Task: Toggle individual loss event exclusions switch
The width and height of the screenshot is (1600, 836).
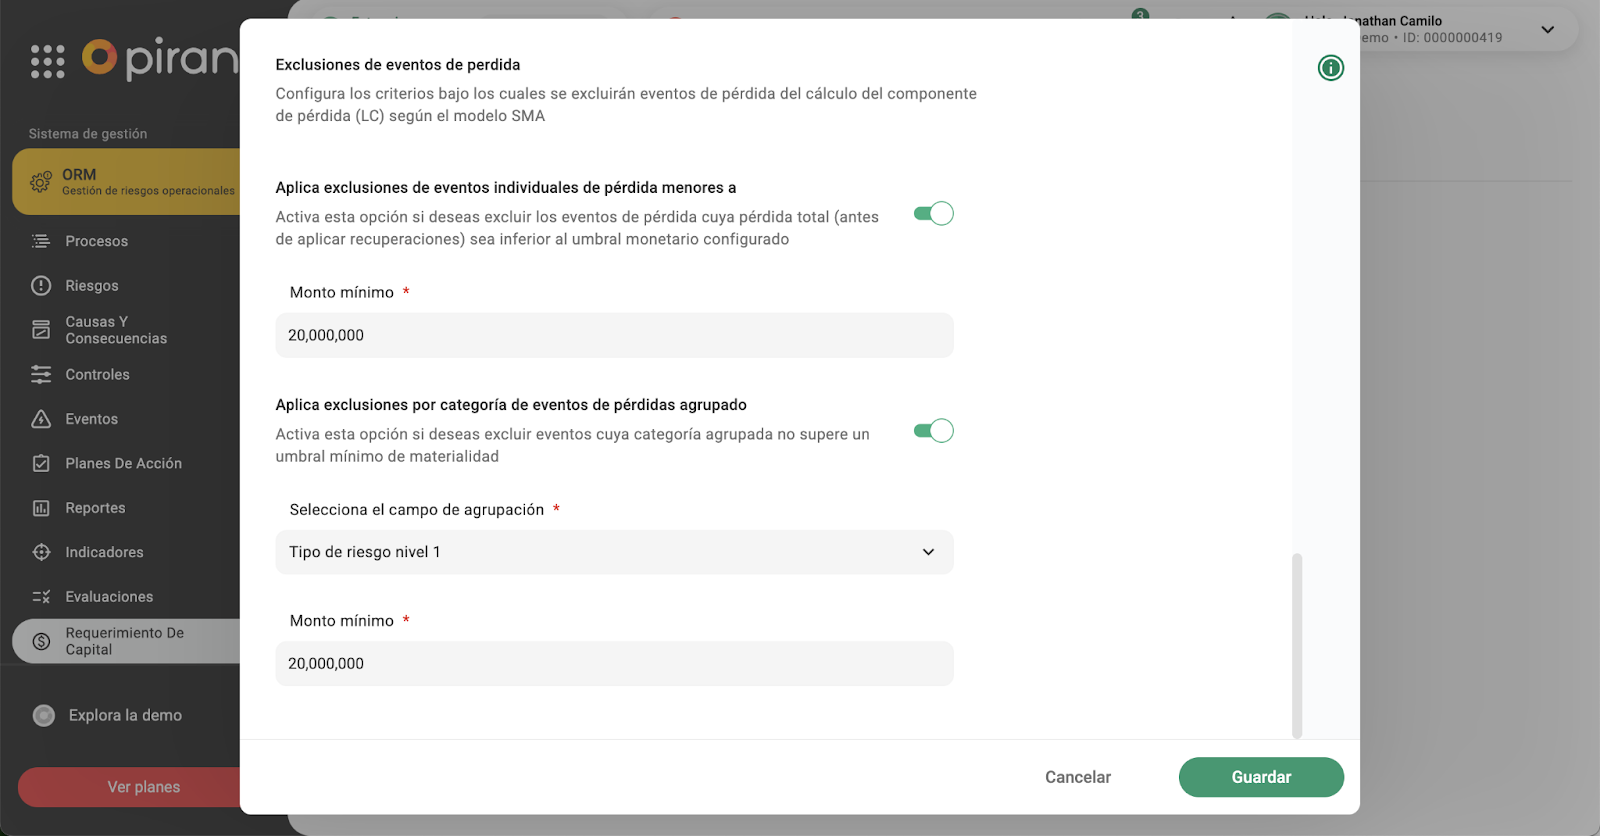Action: pos(933,214)
